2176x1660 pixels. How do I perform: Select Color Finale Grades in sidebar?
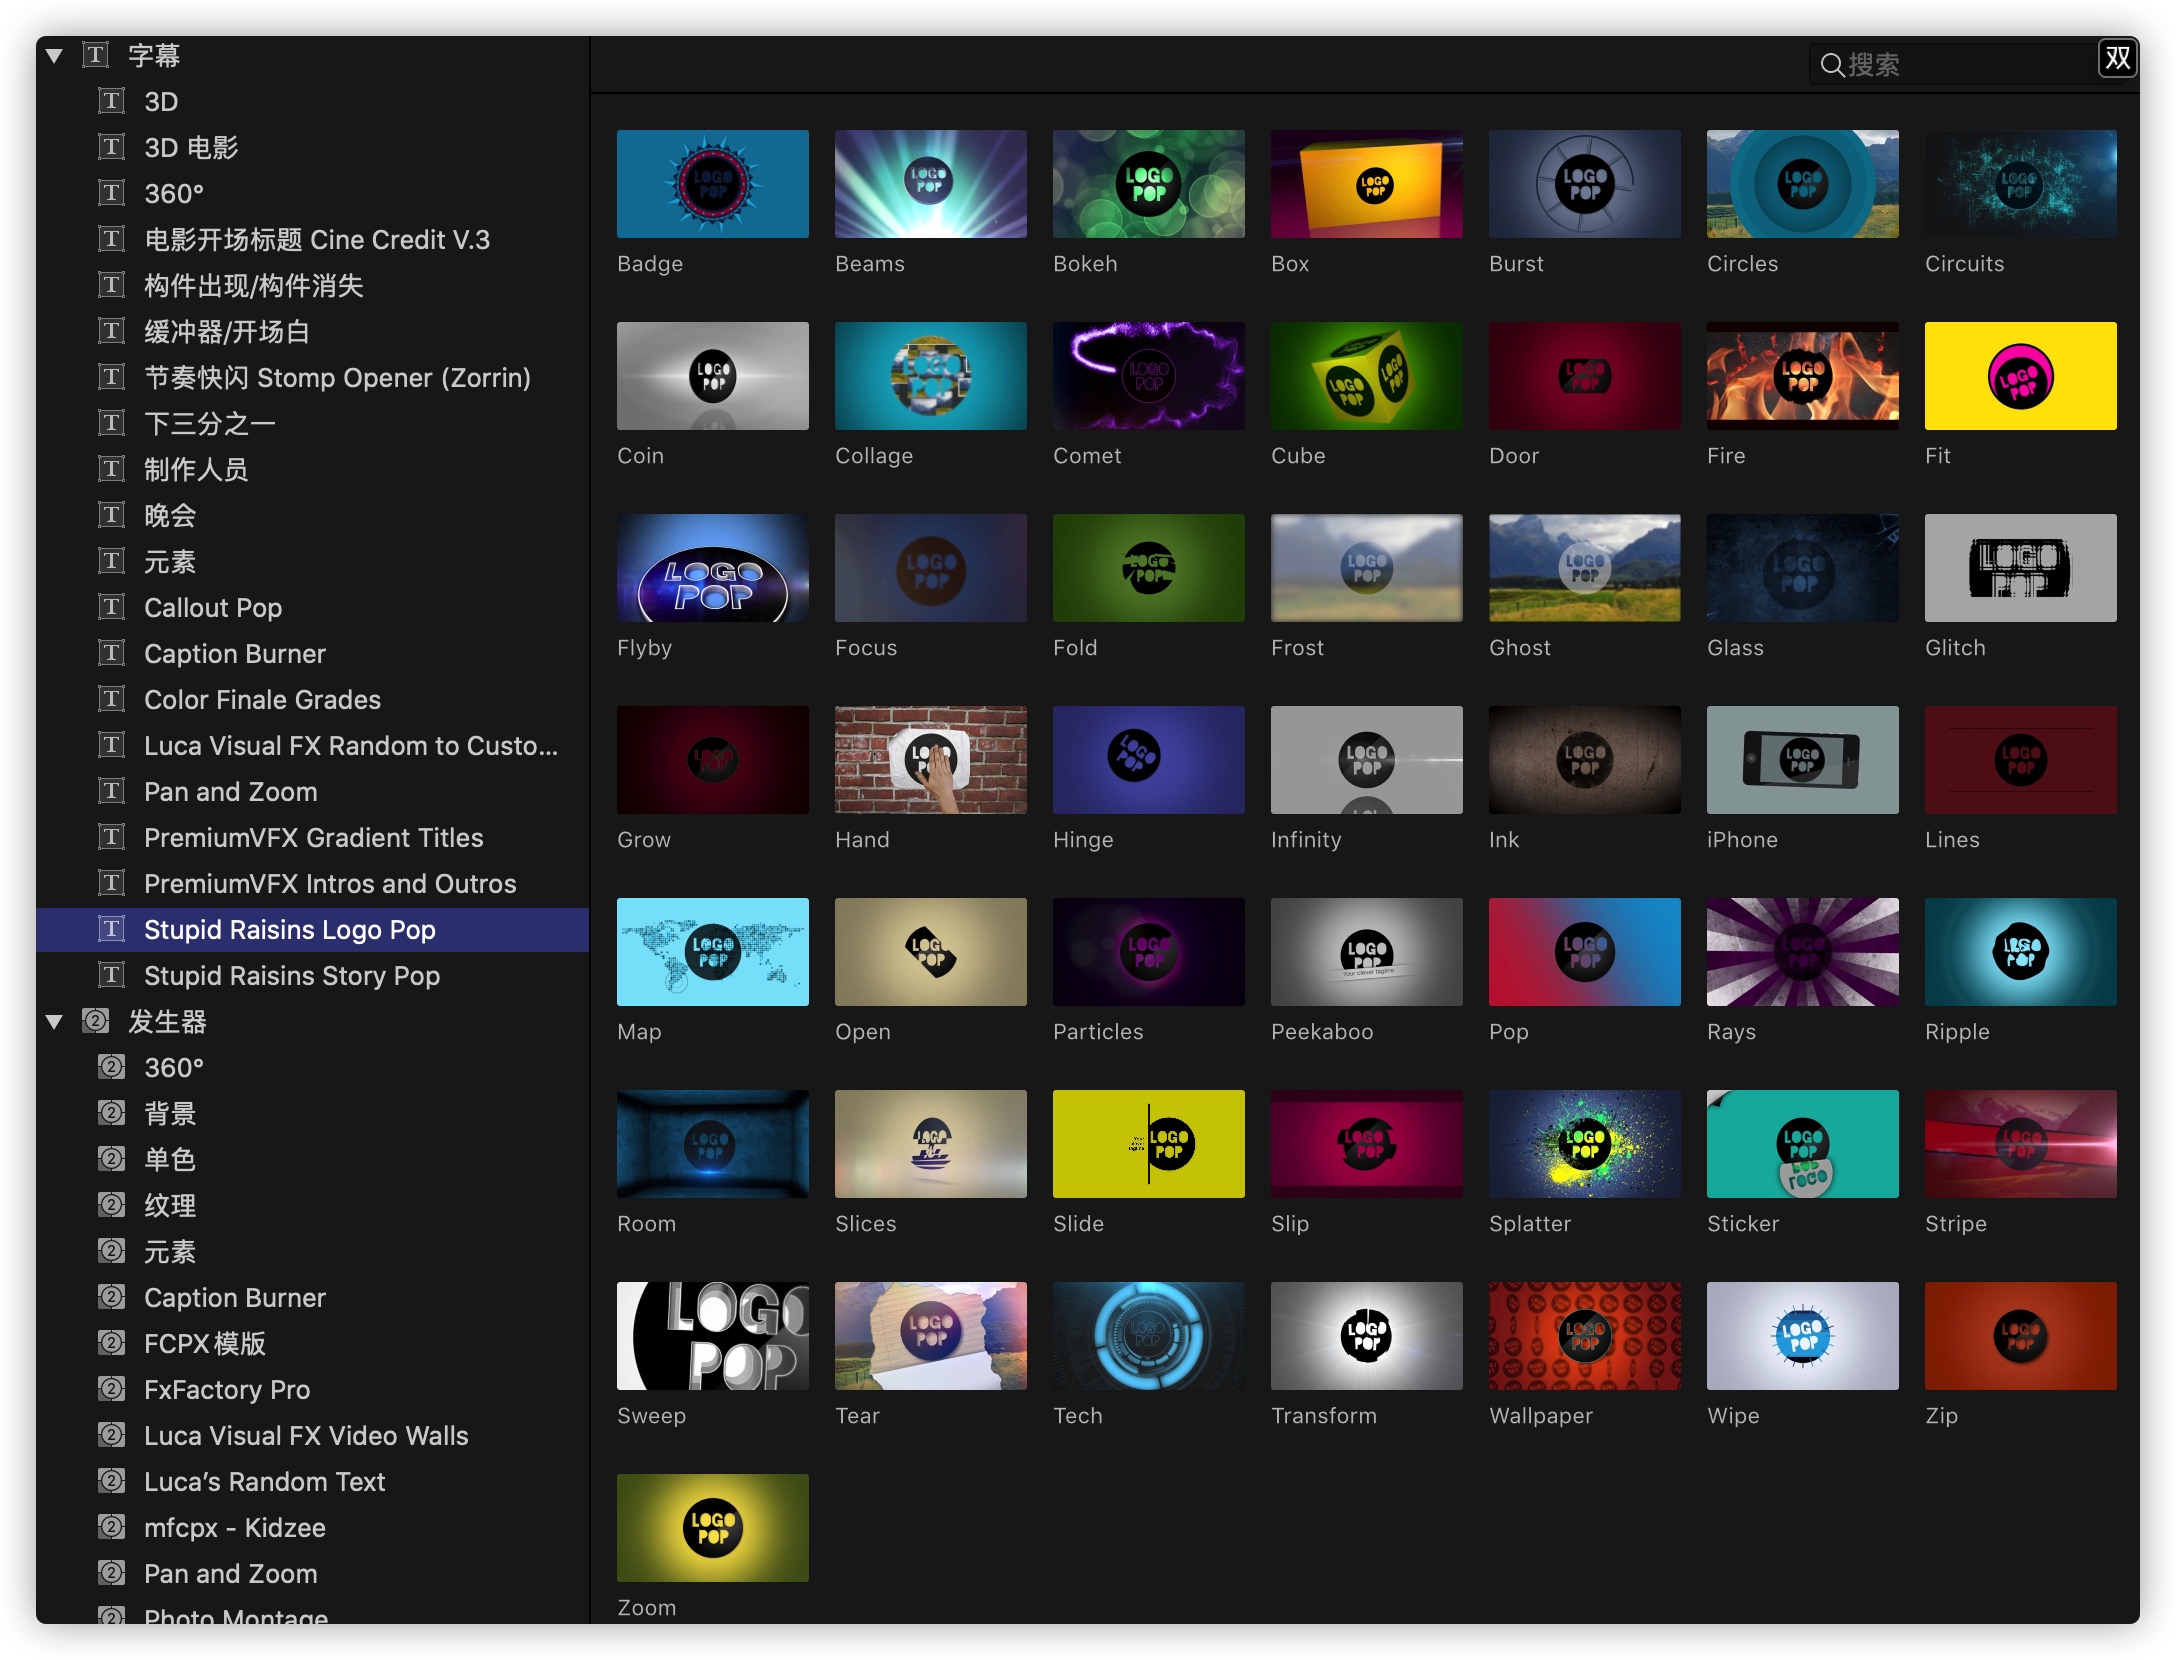[262, 700]
